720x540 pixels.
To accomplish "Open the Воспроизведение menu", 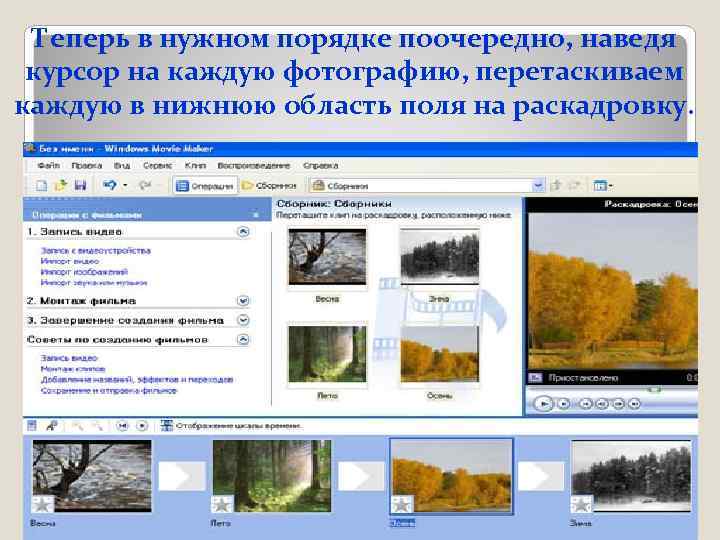I will pyautogui.click(x=253, y=165).
